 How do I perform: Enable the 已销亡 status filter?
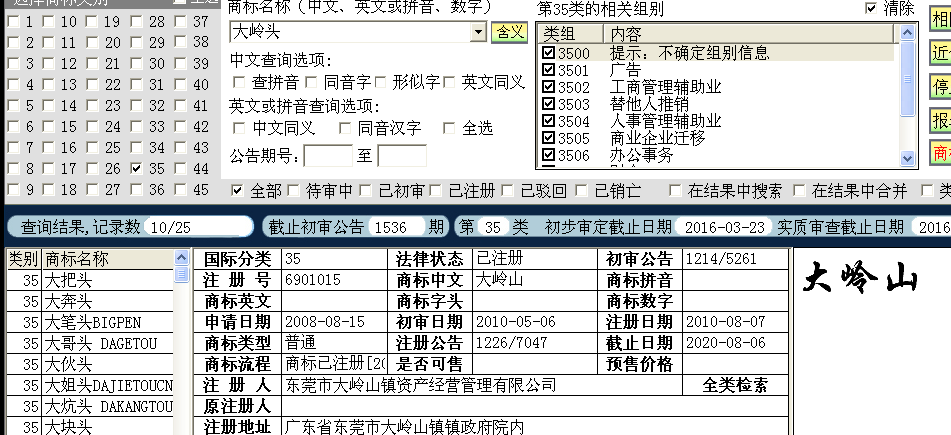(581, 191)
